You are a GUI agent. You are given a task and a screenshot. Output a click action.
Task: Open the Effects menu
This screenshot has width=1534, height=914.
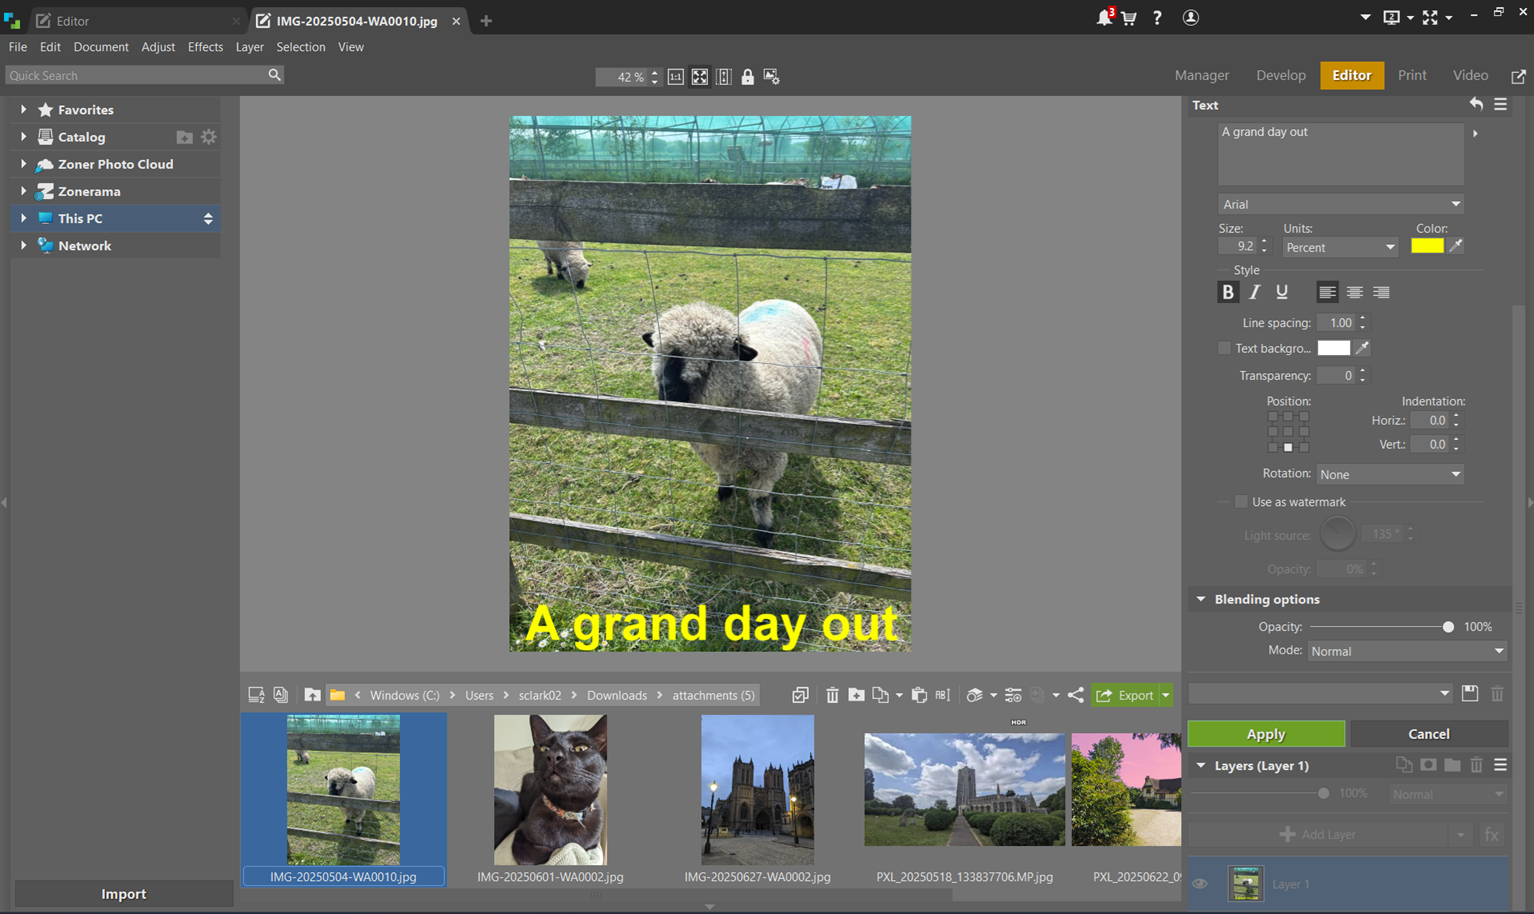[x=205, y=47]
